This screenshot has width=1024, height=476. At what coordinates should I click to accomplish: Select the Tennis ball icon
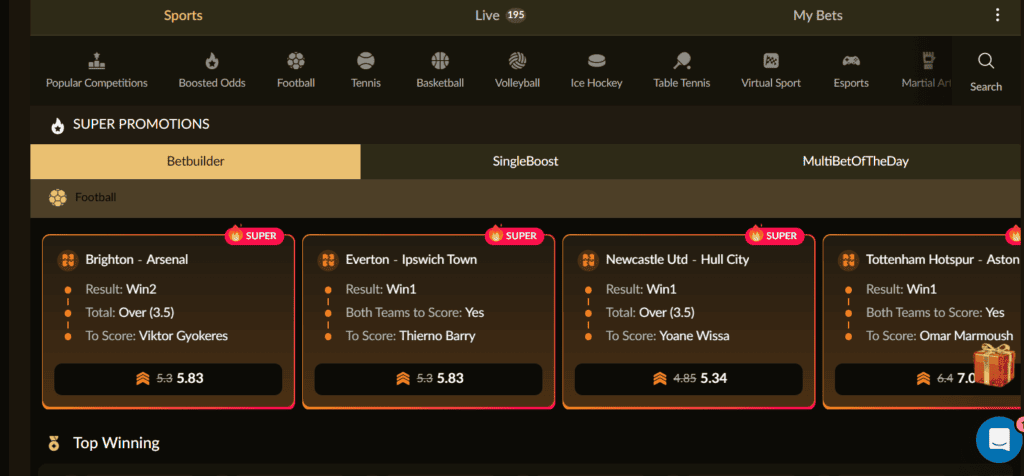[x=366, y=61]
